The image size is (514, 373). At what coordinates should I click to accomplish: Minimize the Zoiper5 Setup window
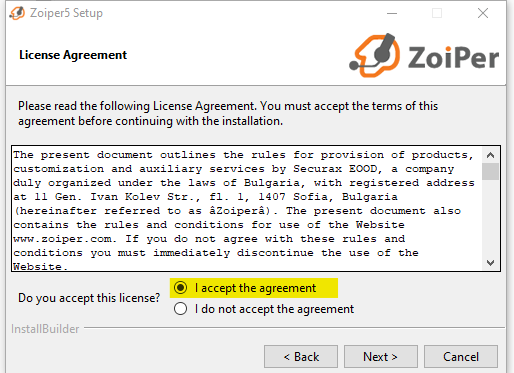pyautogui.click(x=392, y=13)
